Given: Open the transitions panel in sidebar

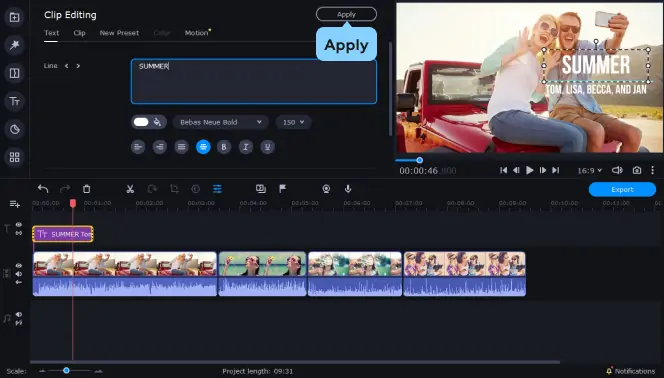Looking at the screenshot, I should pos(14,73).
